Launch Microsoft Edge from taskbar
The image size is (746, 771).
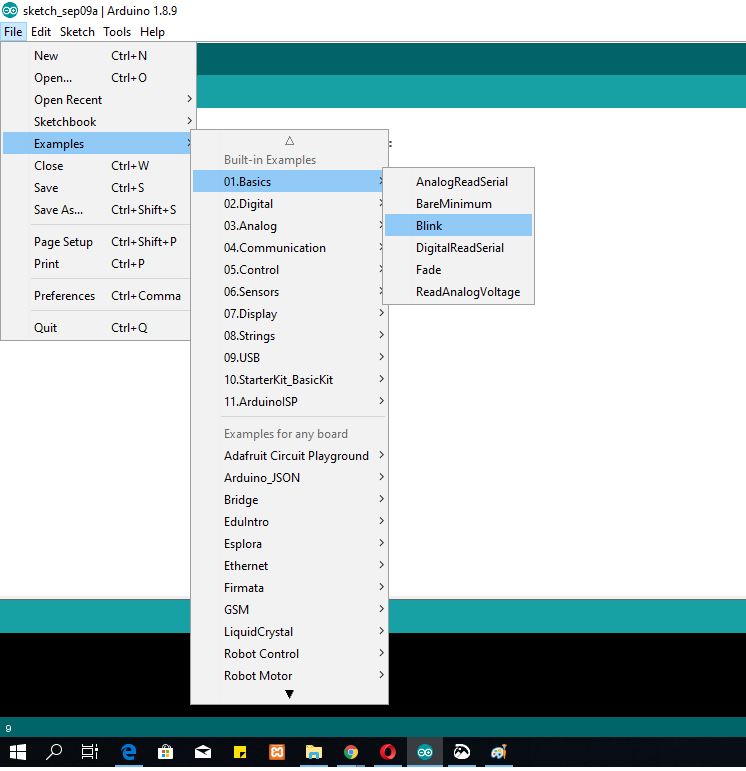pyautogui.click(x=128, y=752)
